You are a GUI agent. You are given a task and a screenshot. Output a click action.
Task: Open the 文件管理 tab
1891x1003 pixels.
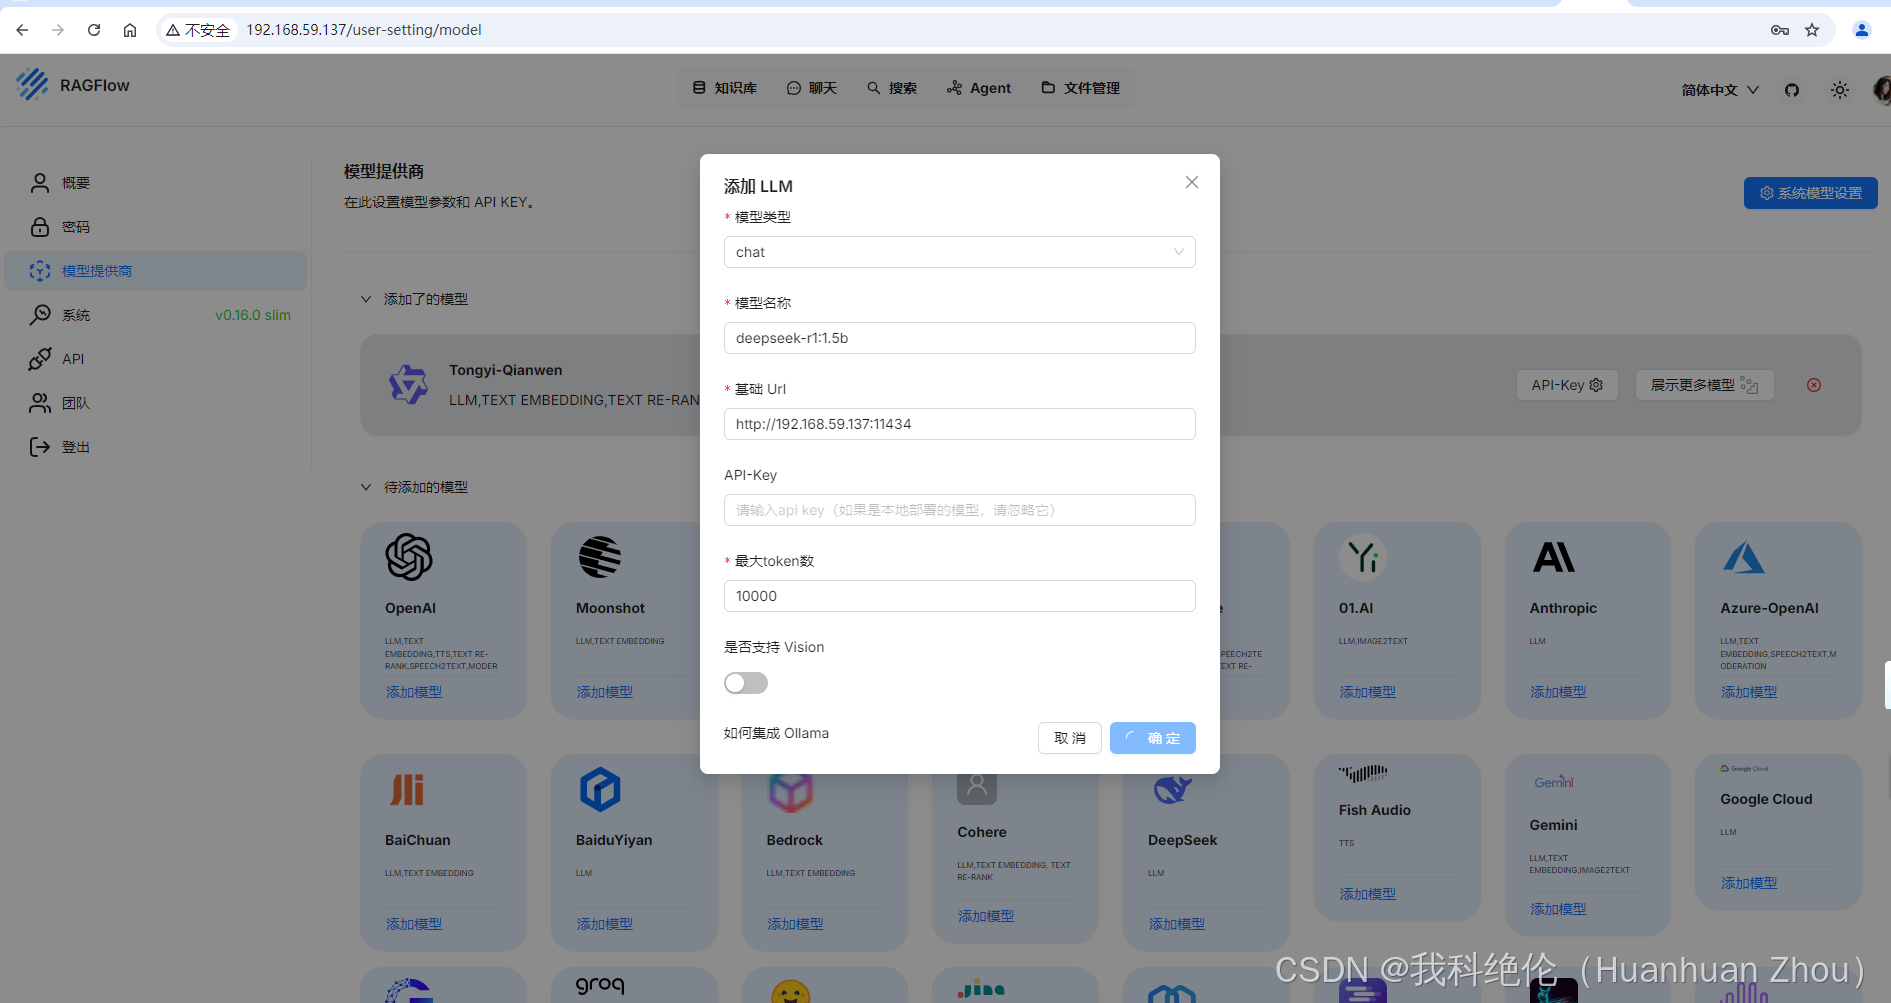1081,88
